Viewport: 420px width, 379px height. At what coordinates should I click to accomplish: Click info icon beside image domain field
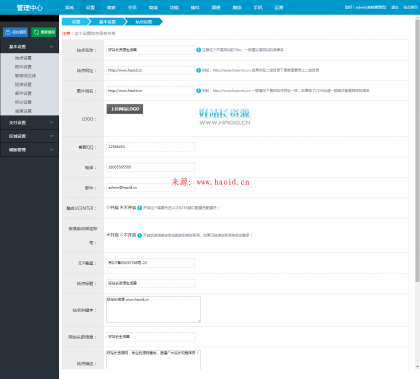(x=199, y=91)
